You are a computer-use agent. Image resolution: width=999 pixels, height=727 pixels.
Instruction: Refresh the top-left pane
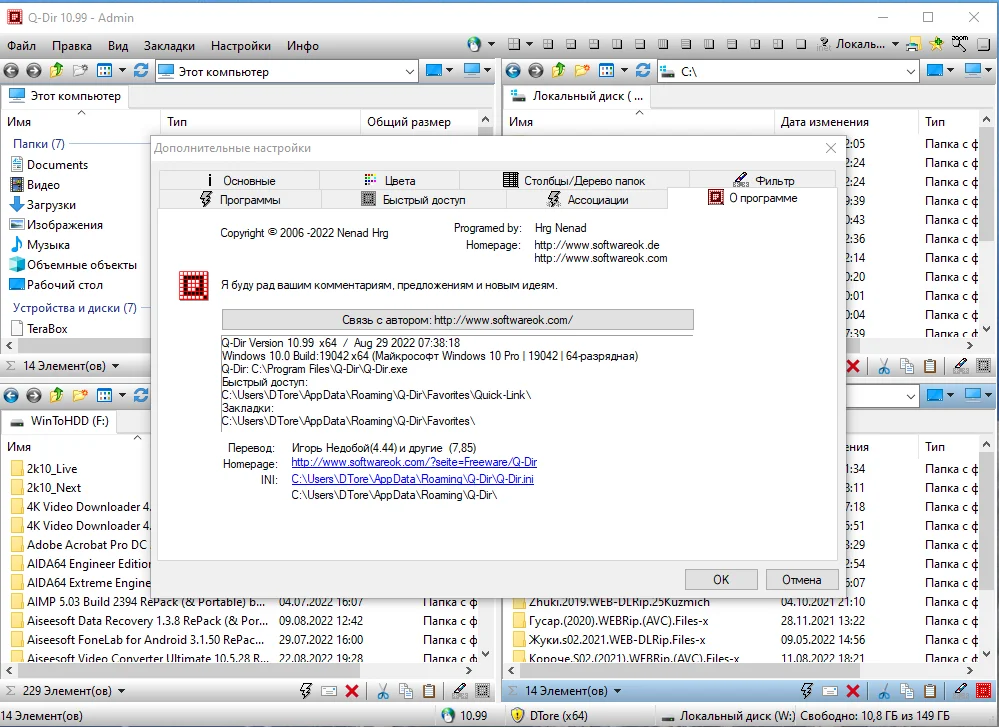[x=141, y=71]
